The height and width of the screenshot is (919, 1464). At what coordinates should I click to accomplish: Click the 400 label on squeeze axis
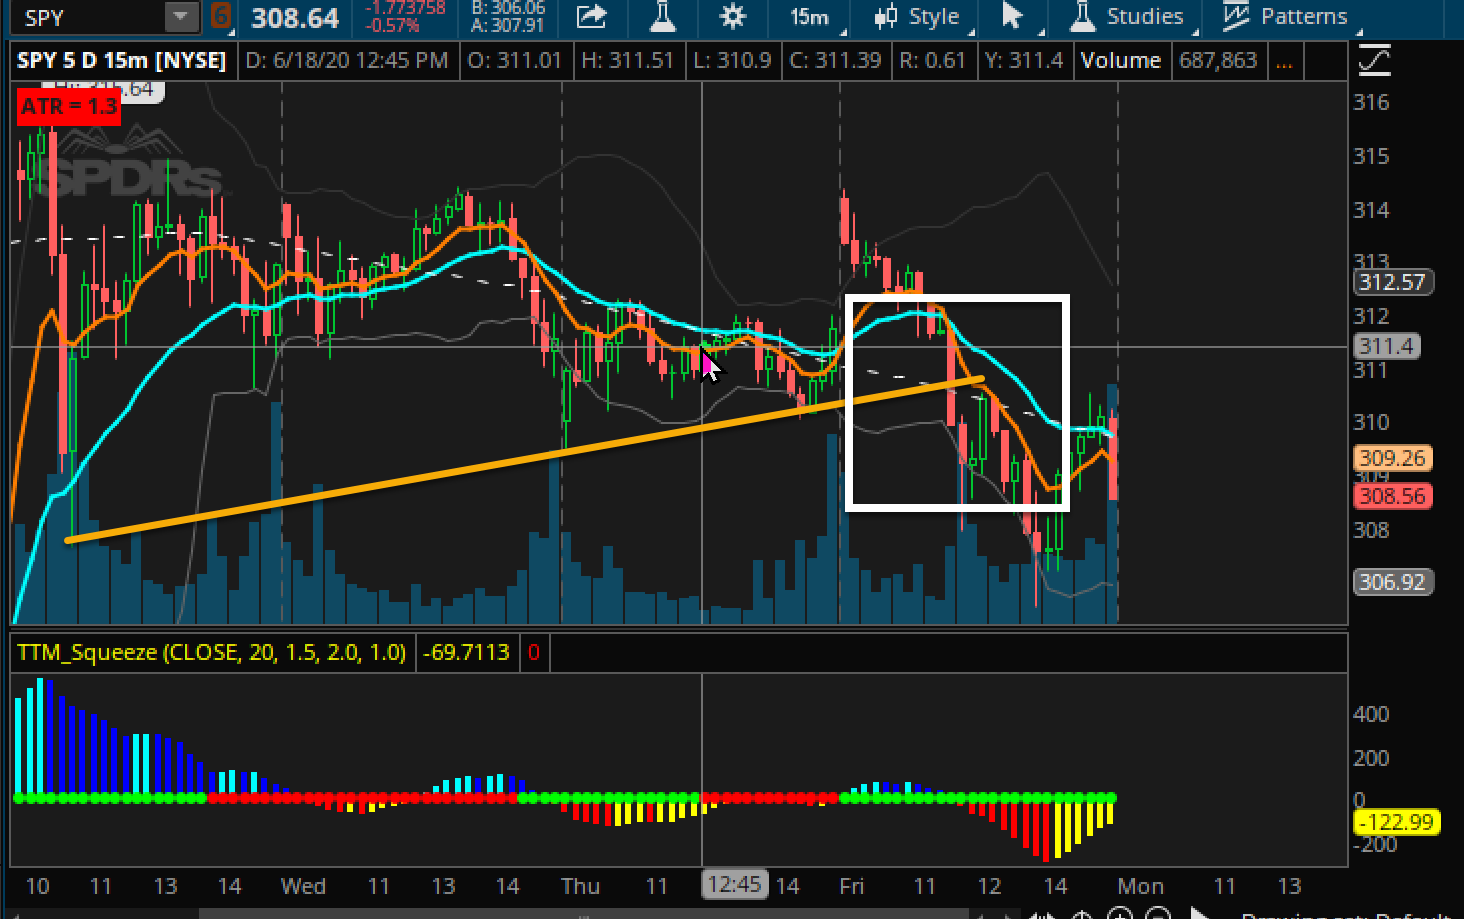pyautogui.click(x=1371, y=714)
